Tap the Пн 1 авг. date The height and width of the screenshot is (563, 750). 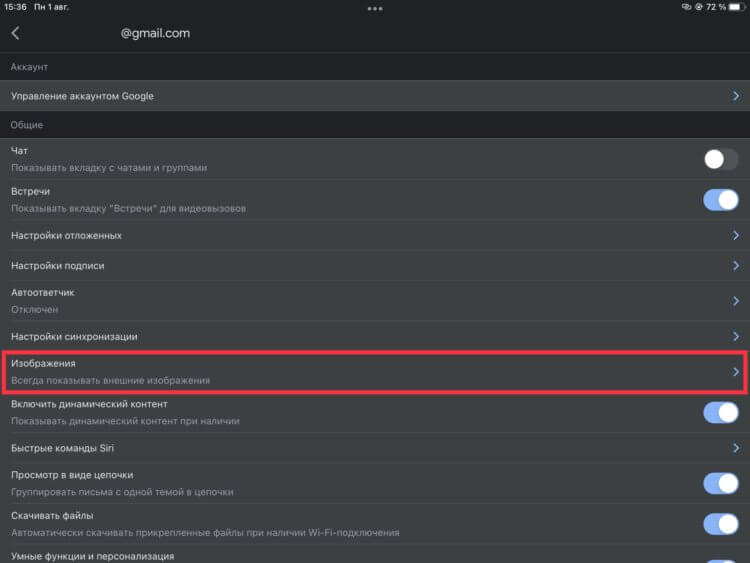pos(52,7)
